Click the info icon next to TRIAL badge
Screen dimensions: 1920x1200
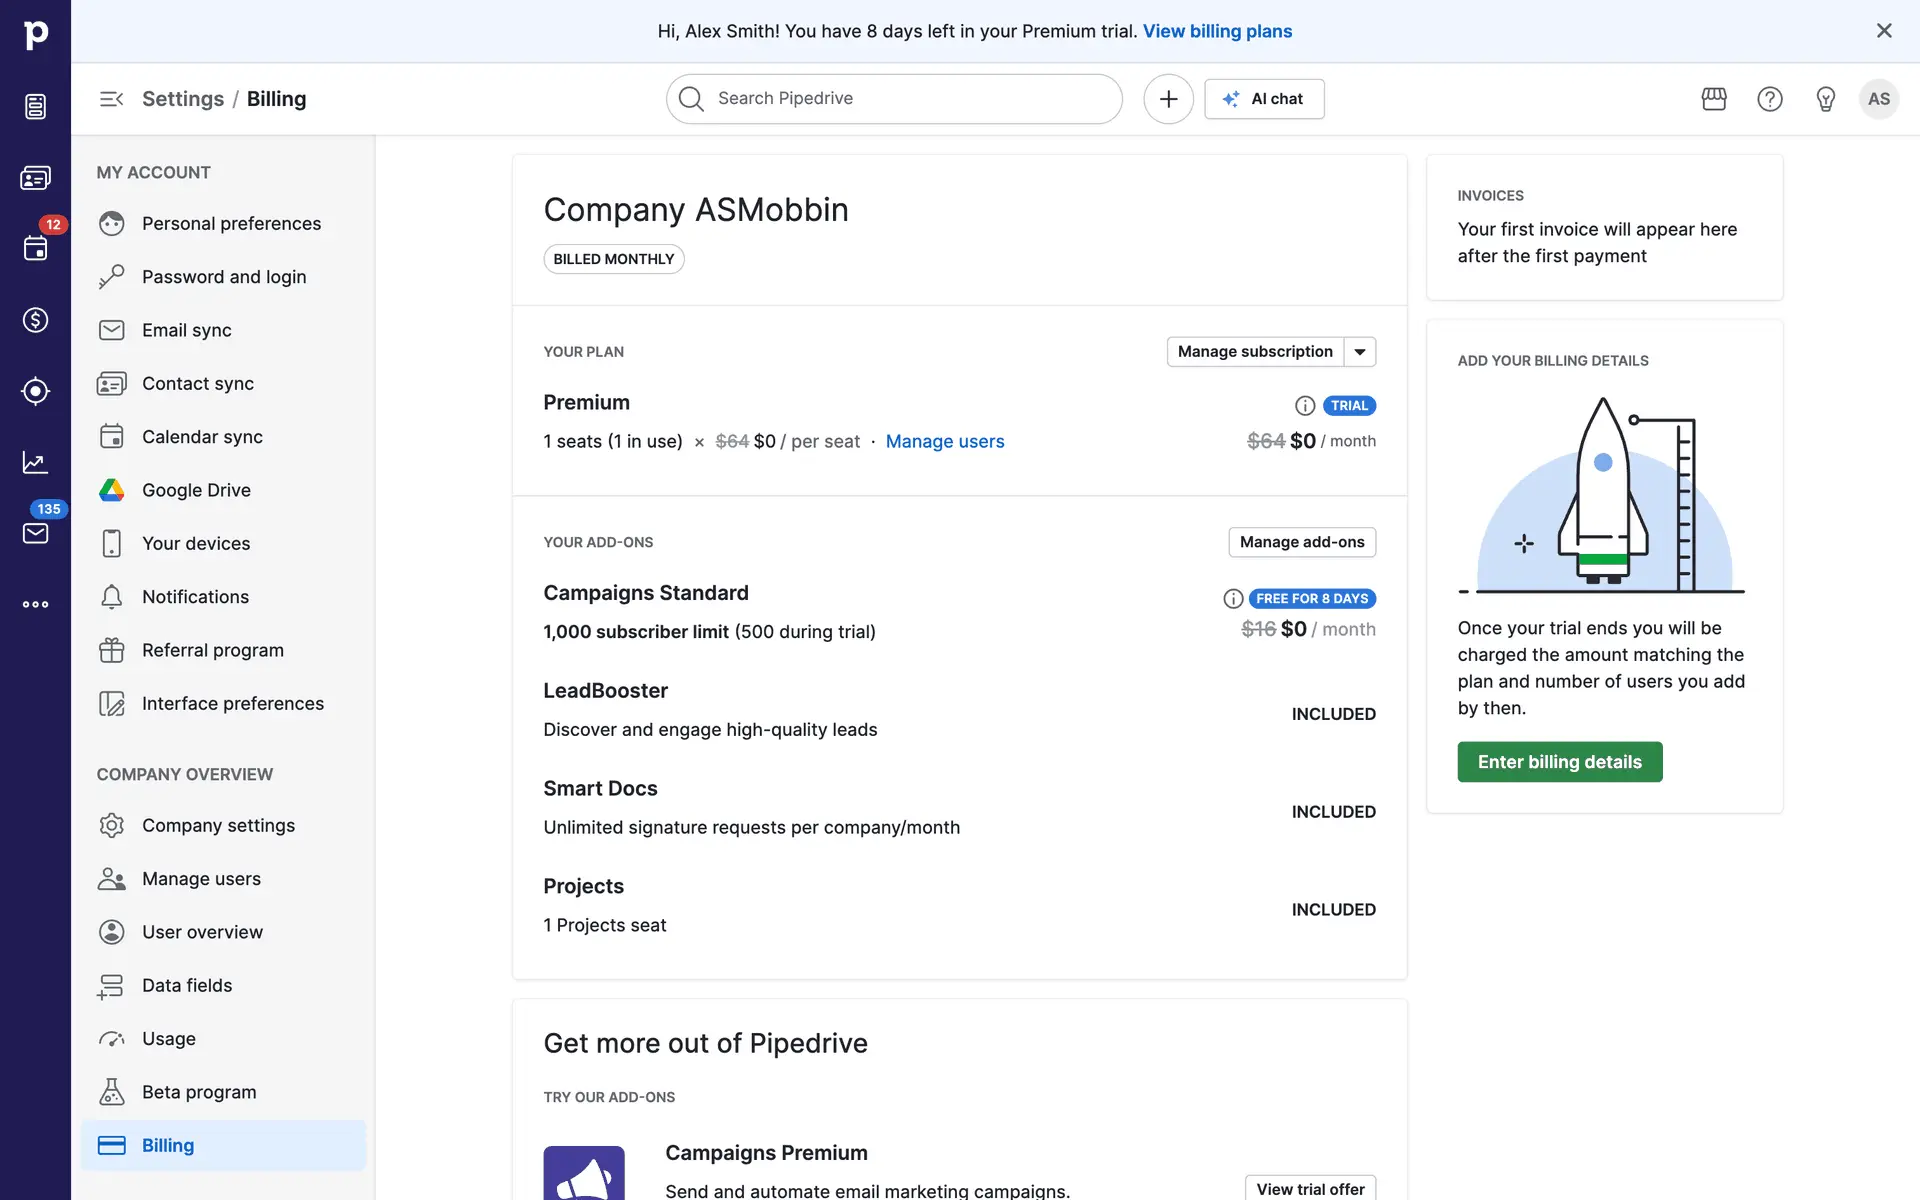pyautogui.click(x=1305, y=406)
